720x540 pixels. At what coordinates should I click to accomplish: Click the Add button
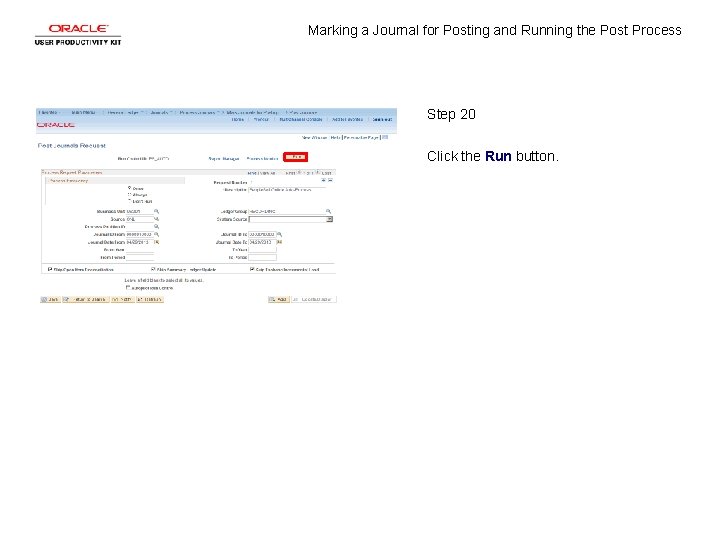click(x=279, y=299)
